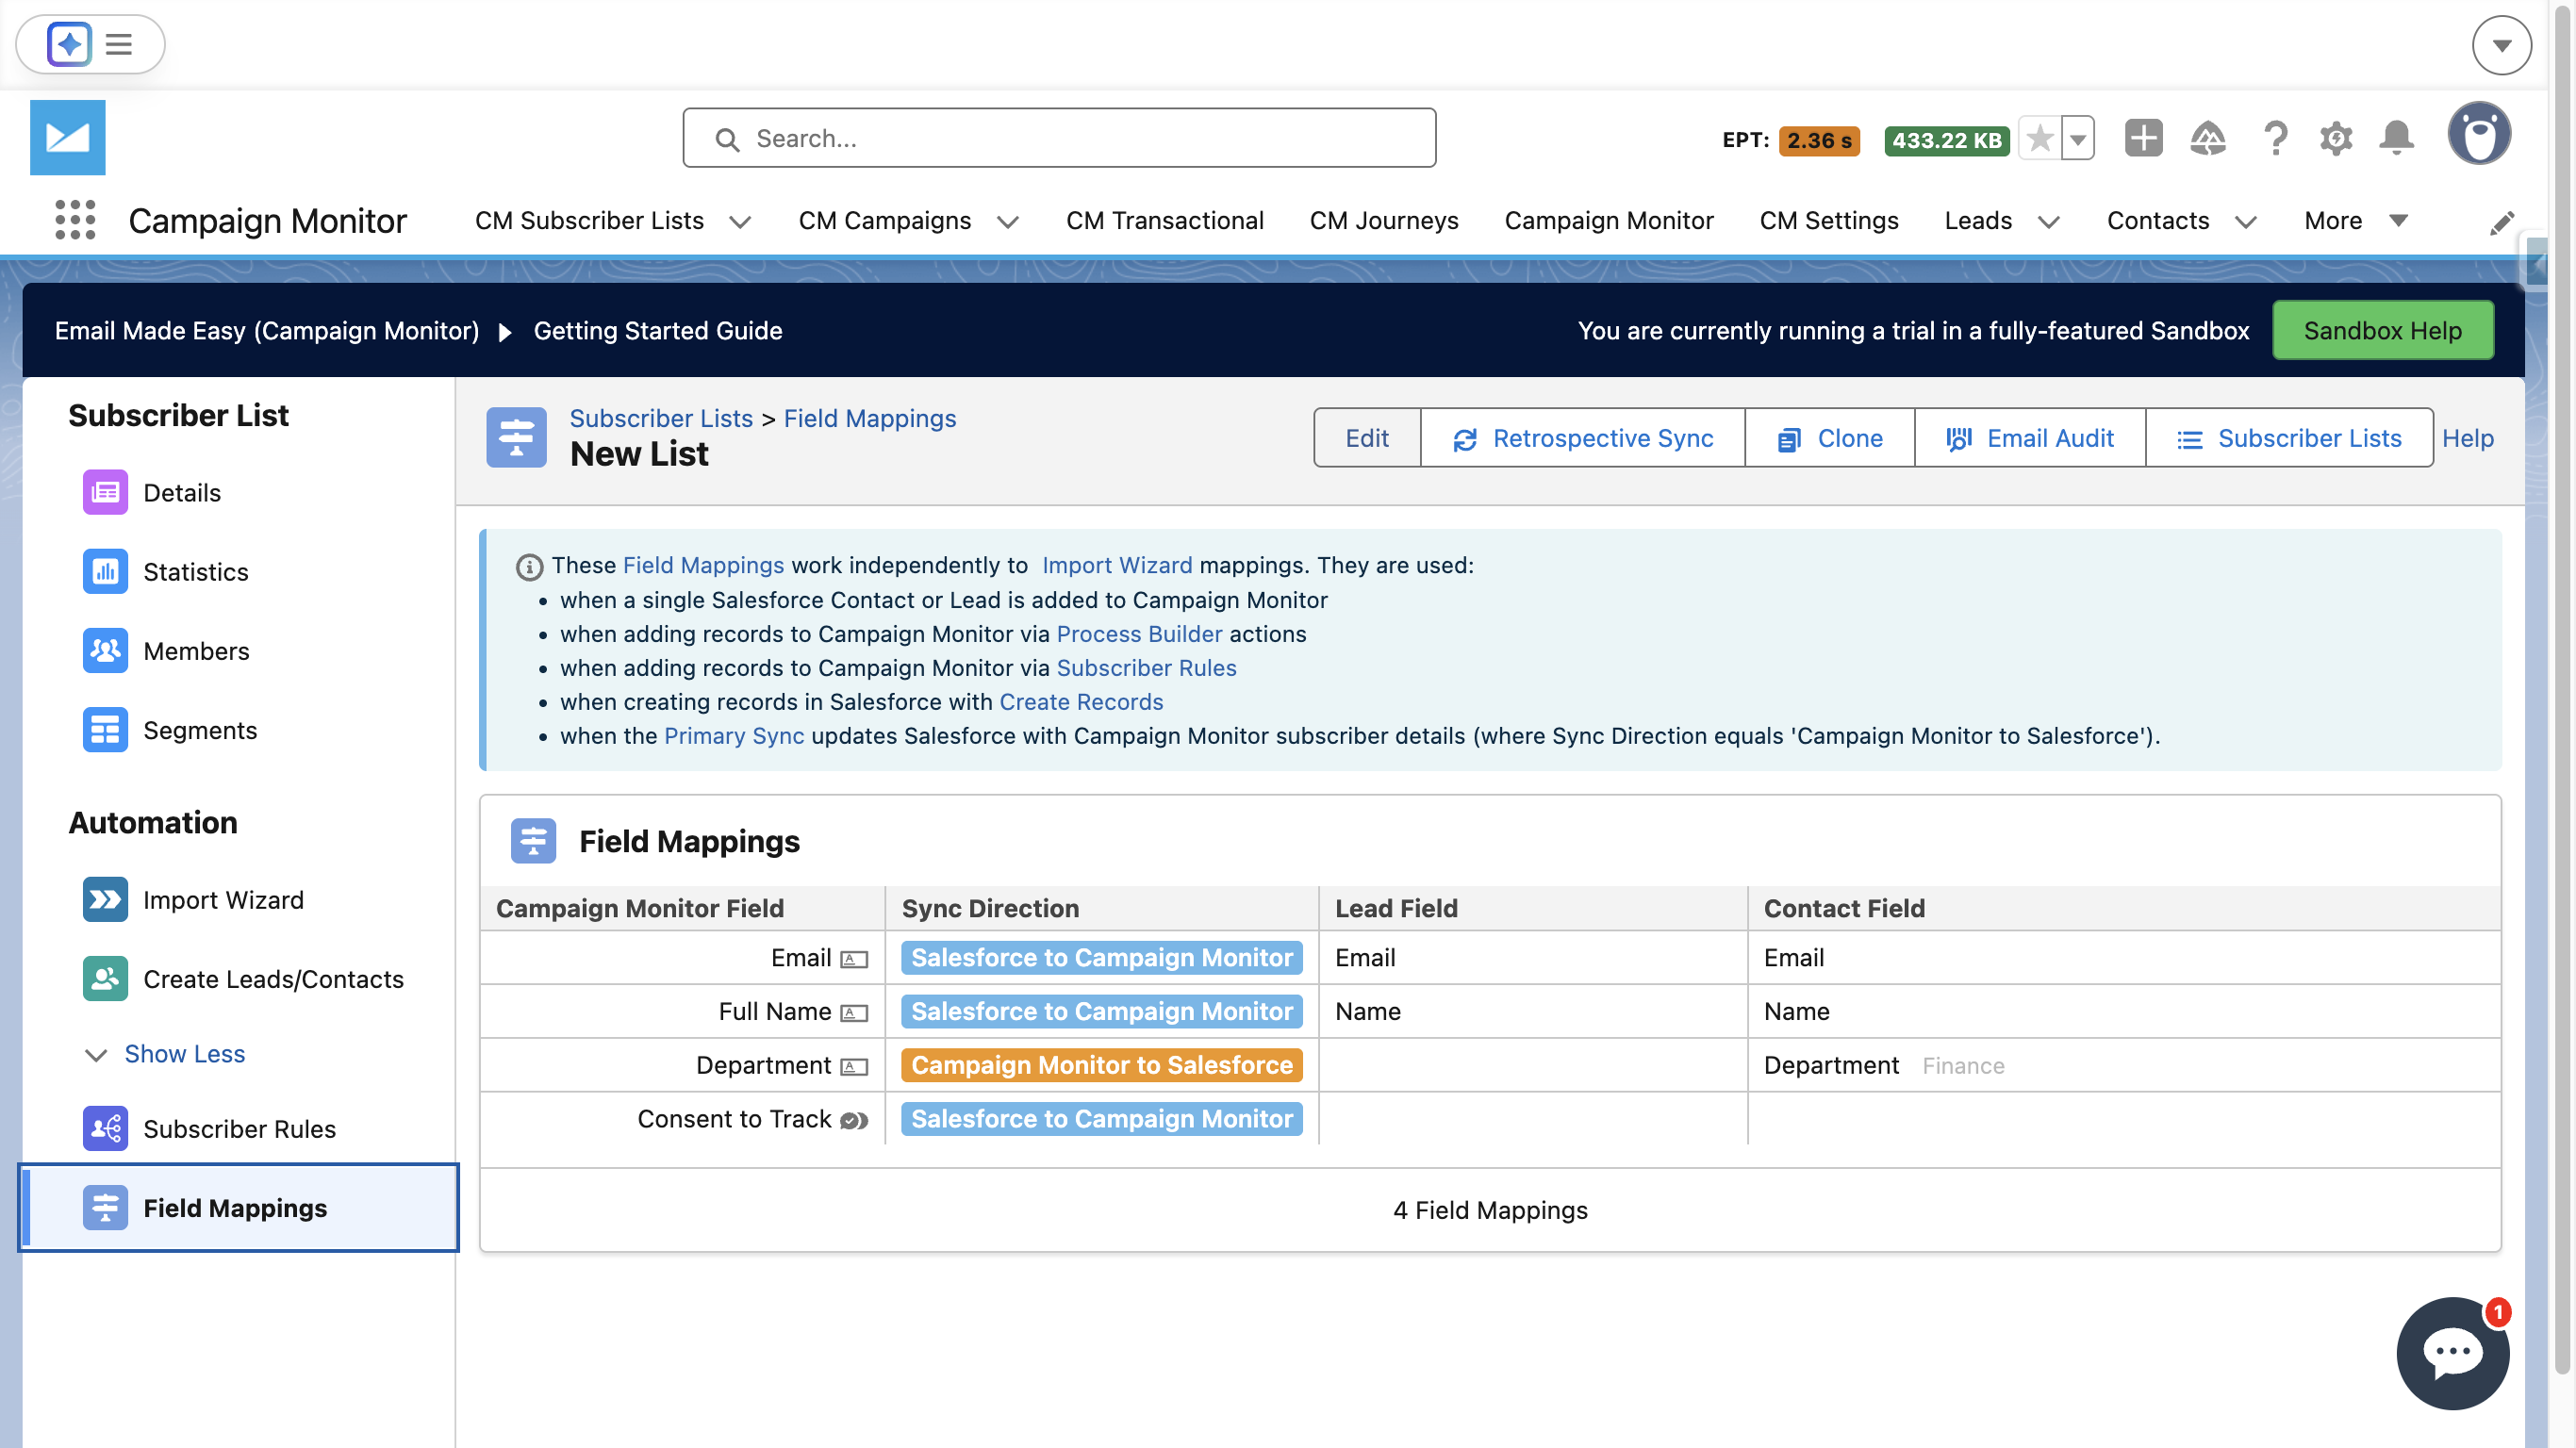Click Email row sync direction badge
2576x1448 pixels.
1101,957
